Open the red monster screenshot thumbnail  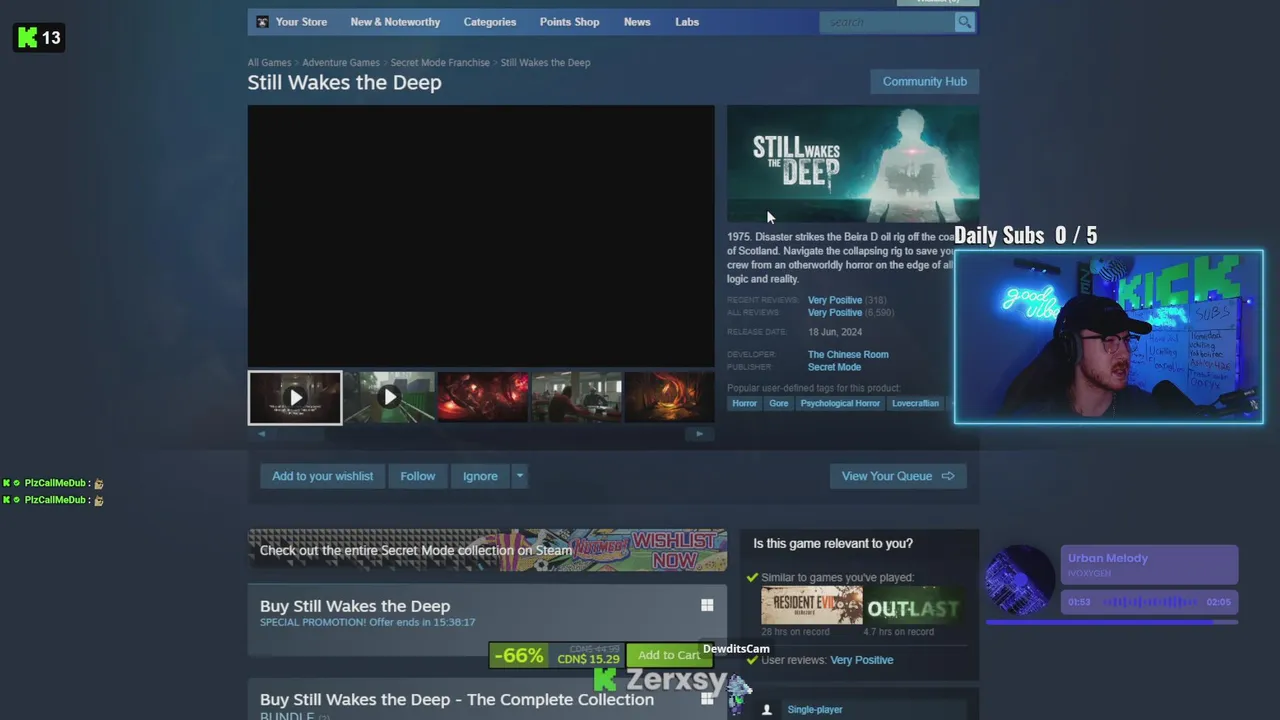tap(483, 397)
